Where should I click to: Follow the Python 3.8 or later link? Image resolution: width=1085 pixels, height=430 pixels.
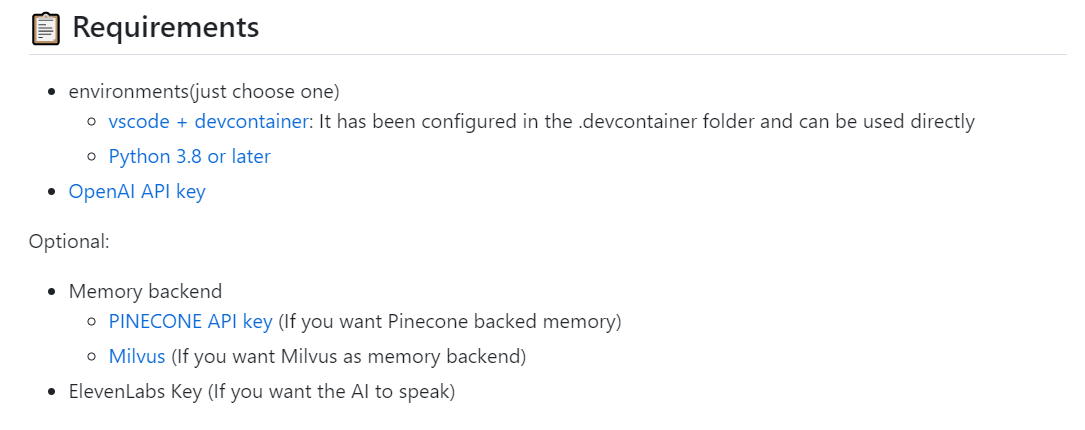pyautogui.click(x=189, y=157)
